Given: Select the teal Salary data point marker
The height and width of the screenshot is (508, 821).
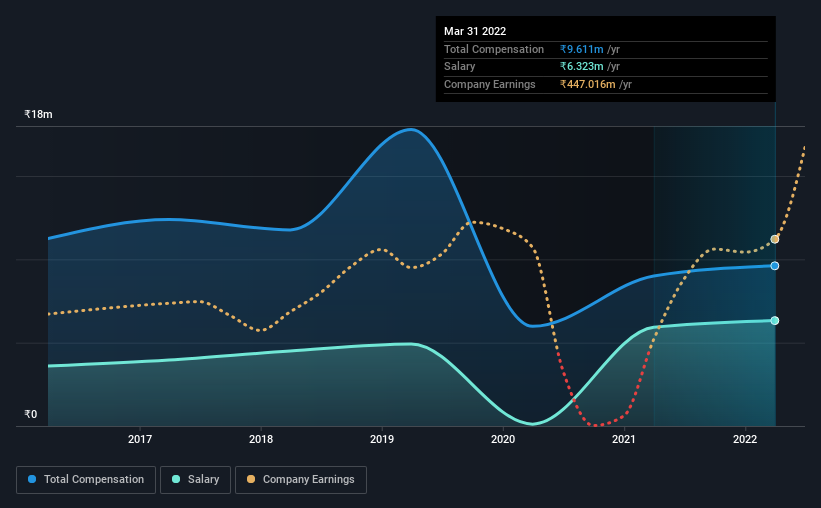Looking at the screenshot, I should (x=774, y=321).
